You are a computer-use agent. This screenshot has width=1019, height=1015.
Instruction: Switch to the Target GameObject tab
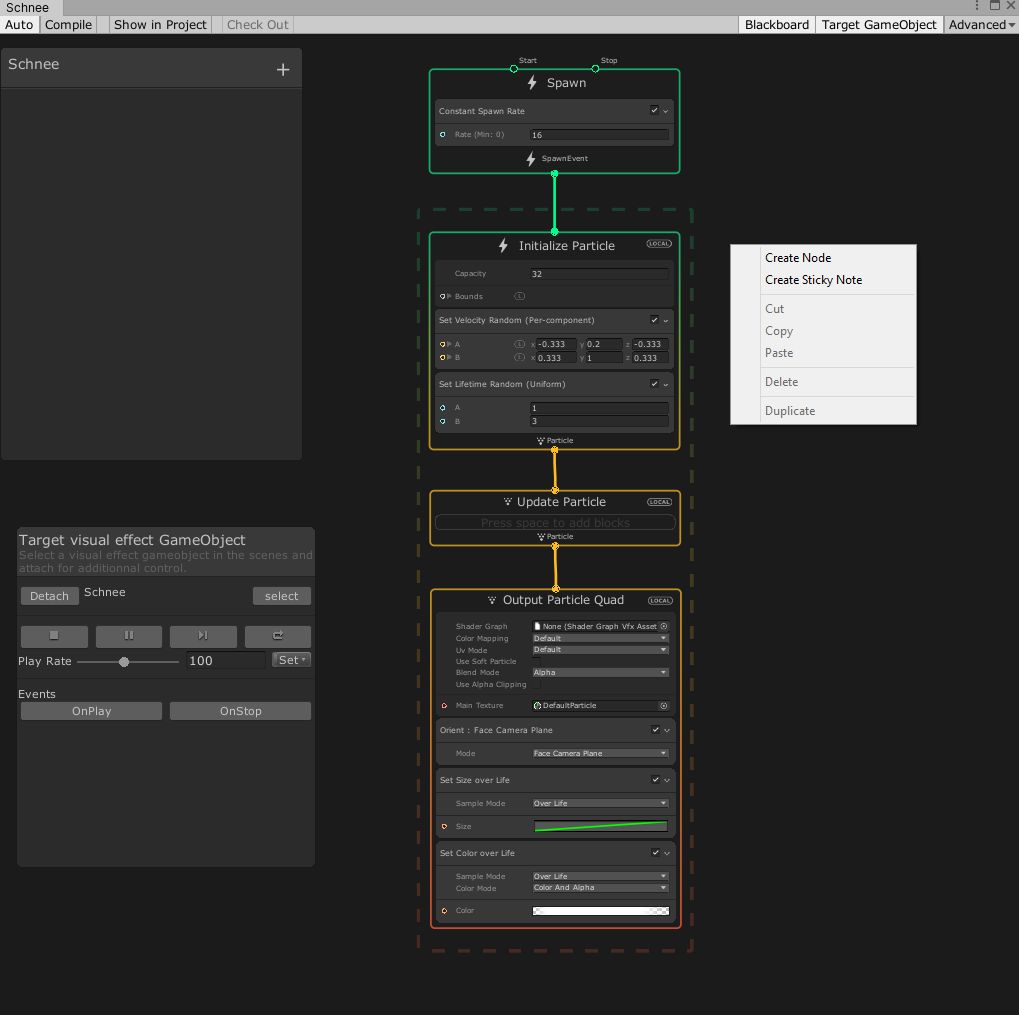[x=878, y=25]
